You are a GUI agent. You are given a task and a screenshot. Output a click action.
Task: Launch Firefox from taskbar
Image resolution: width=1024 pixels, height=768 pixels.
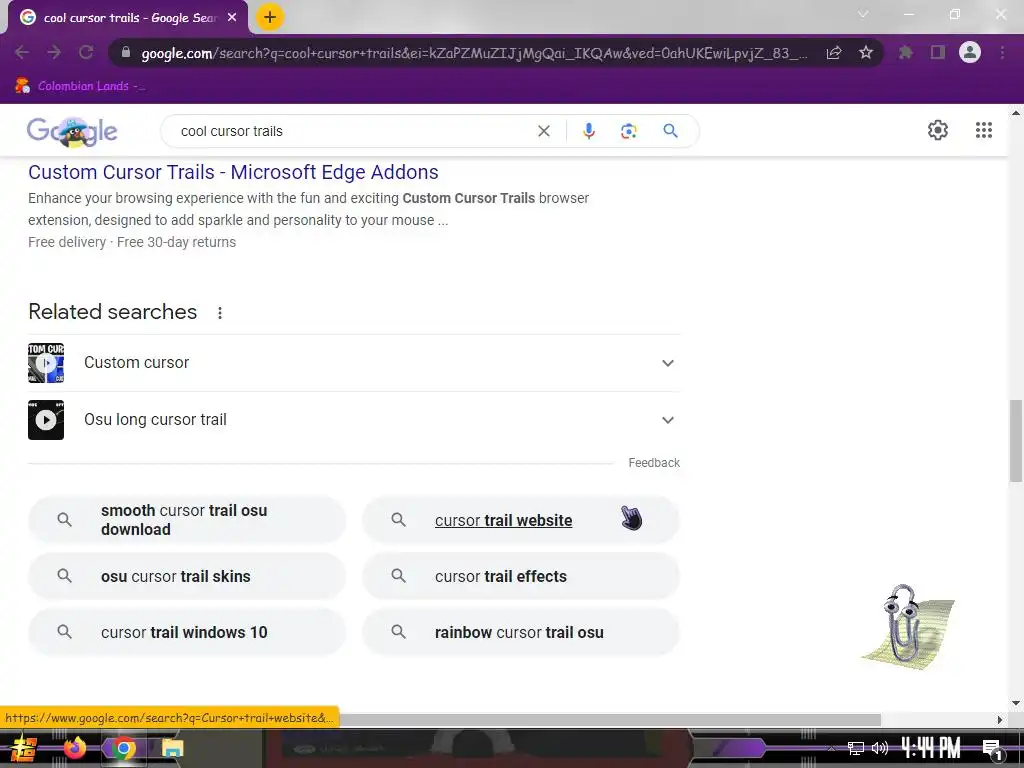click(75, 748)
